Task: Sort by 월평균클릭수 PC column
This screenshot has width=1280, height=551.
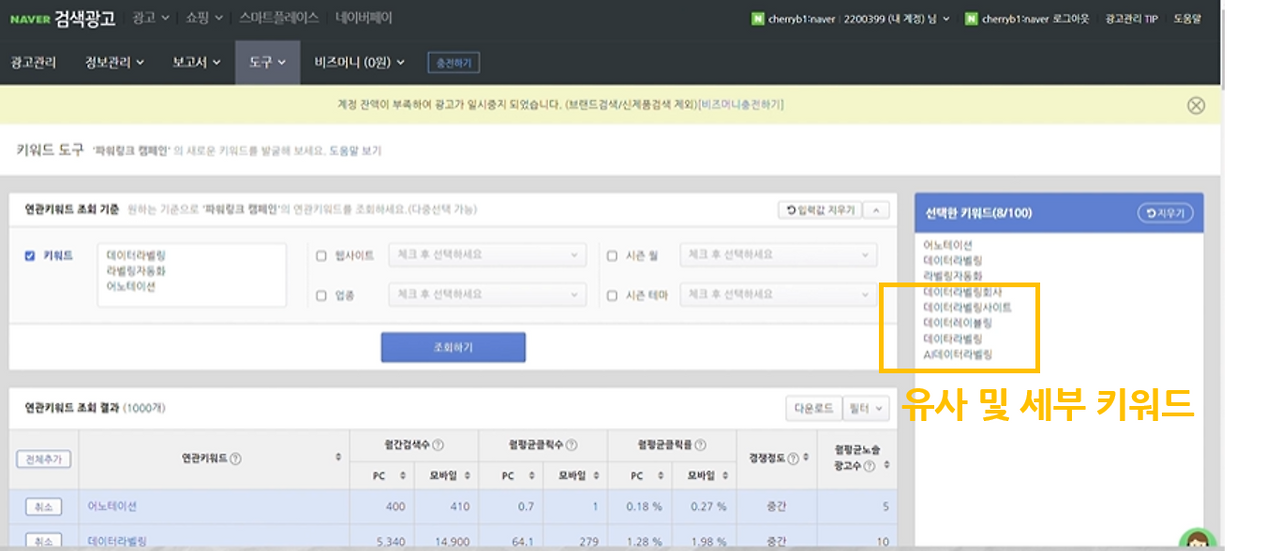Action: click(532, 476)
